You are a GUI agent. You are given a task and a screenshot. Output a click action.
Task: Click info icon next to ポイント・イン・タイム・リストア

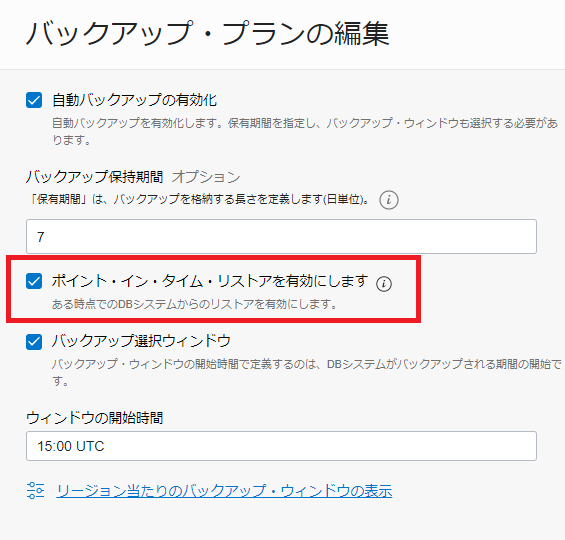(x=384, y=284)
